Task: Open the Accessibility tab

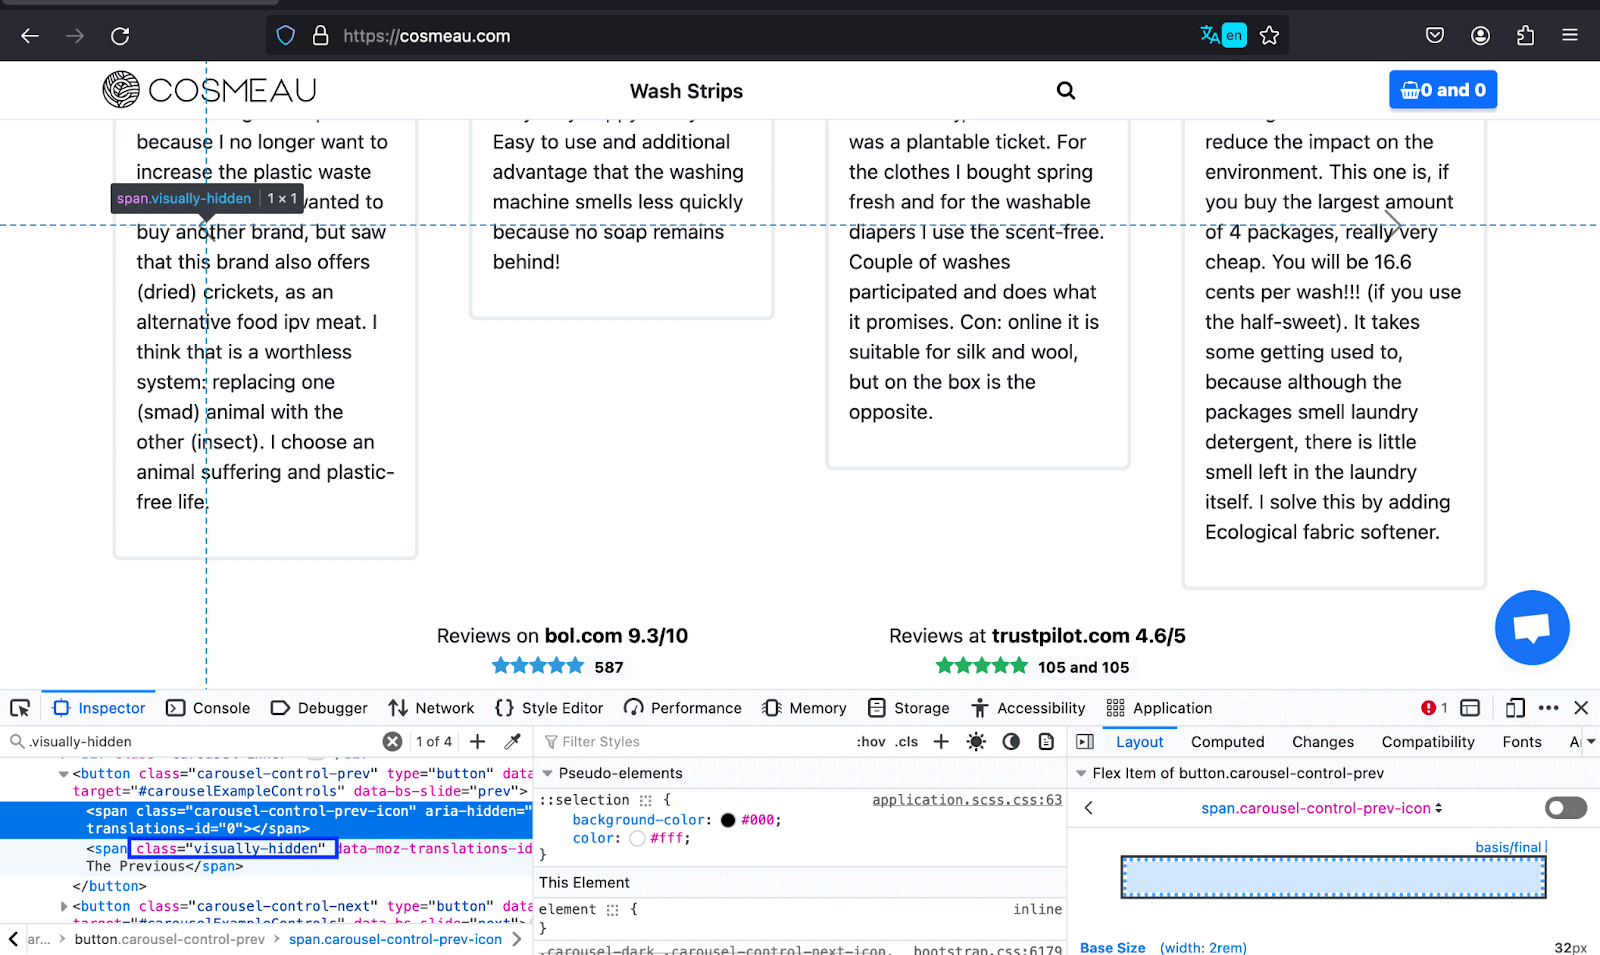Action: (x=1028, y=708)
